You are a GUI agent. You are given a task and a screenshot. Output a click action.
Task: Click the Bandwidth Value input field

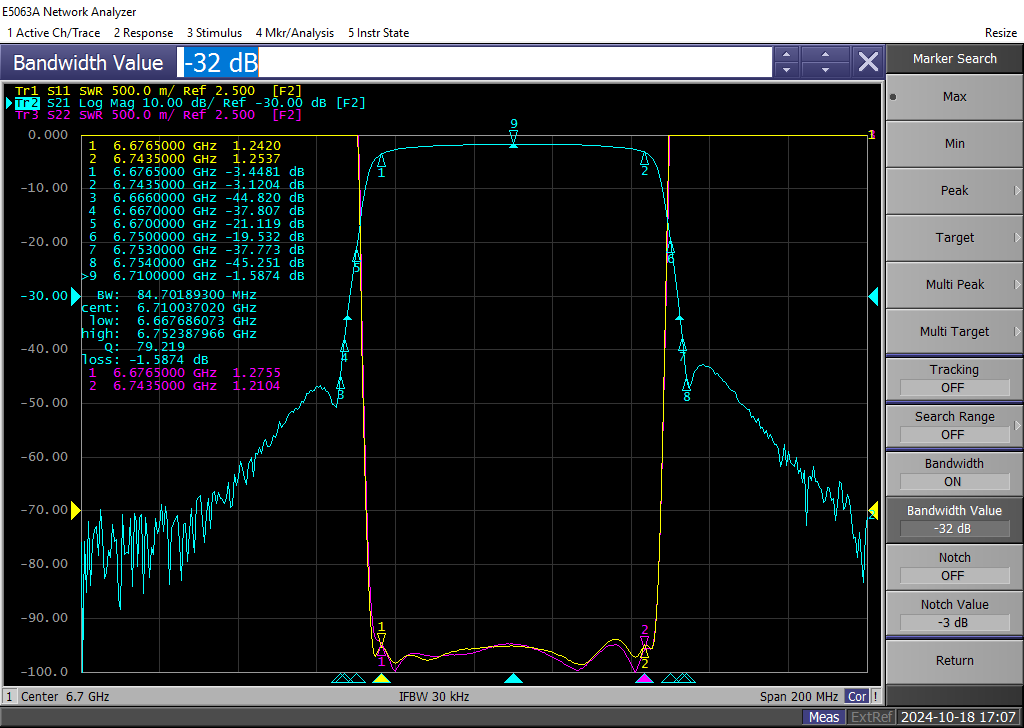click(x=475, y=62)
